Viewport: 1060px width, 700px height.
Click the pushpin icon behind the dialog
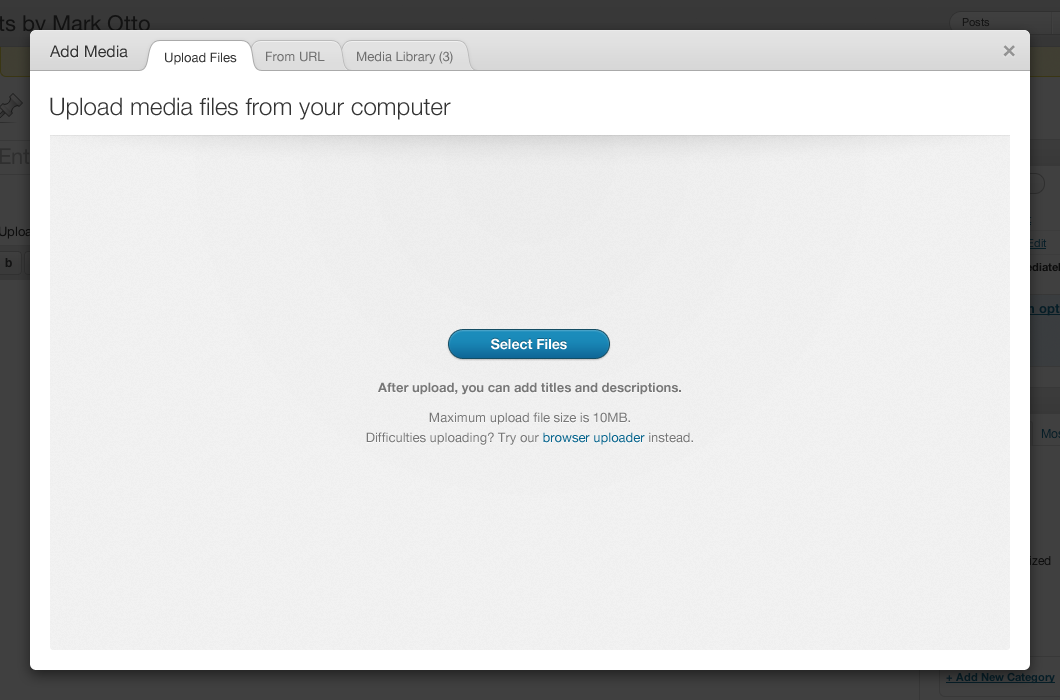10,107
